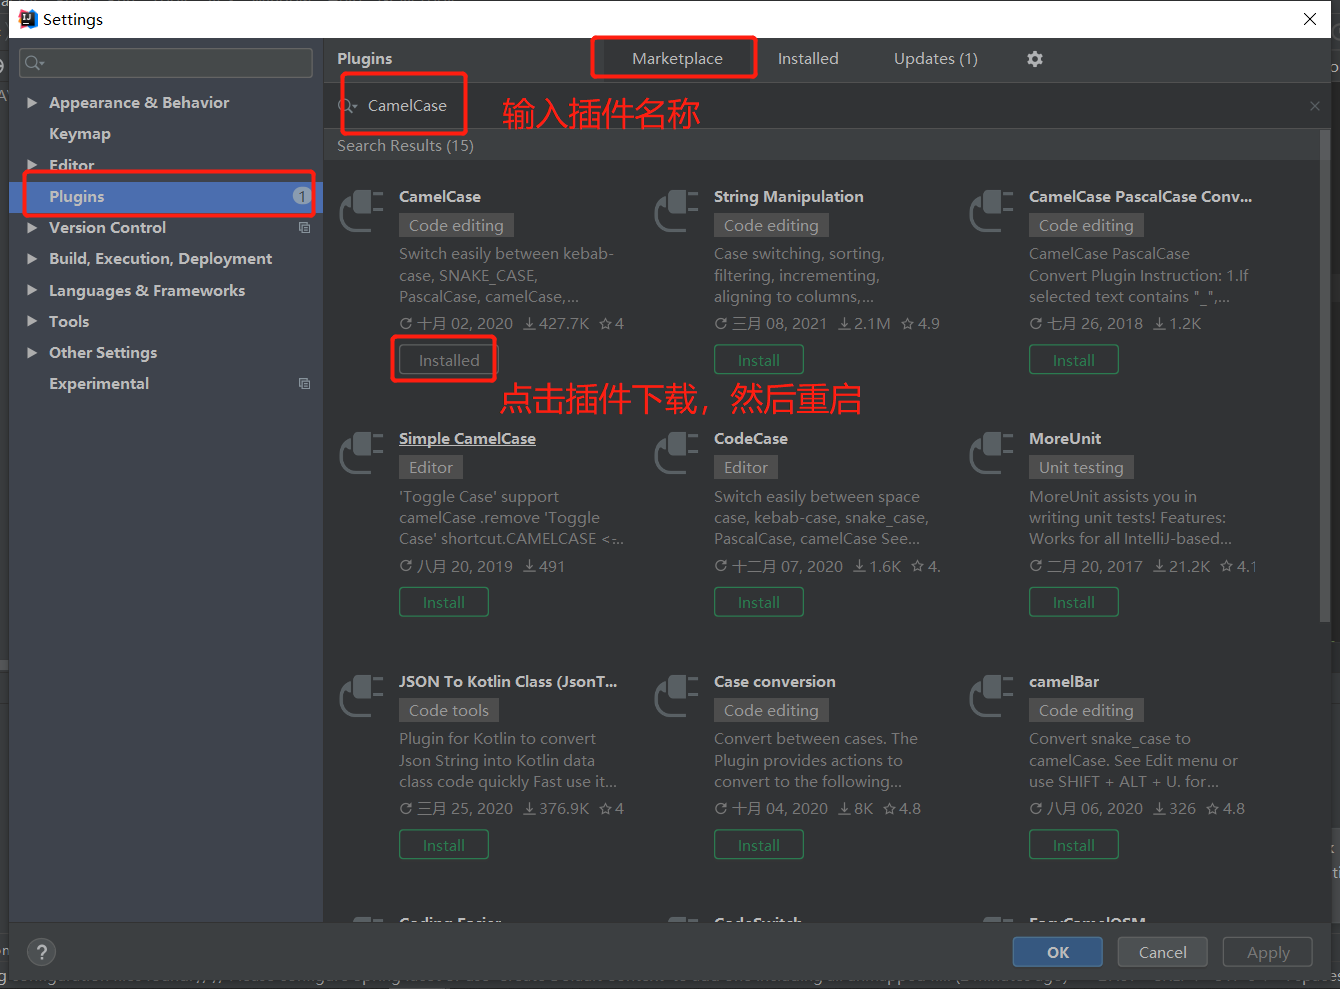Image resolution: width=1340 pixels, height=989 pixels.
Task: Open the camelBar plugin title
Action: 1064,682
